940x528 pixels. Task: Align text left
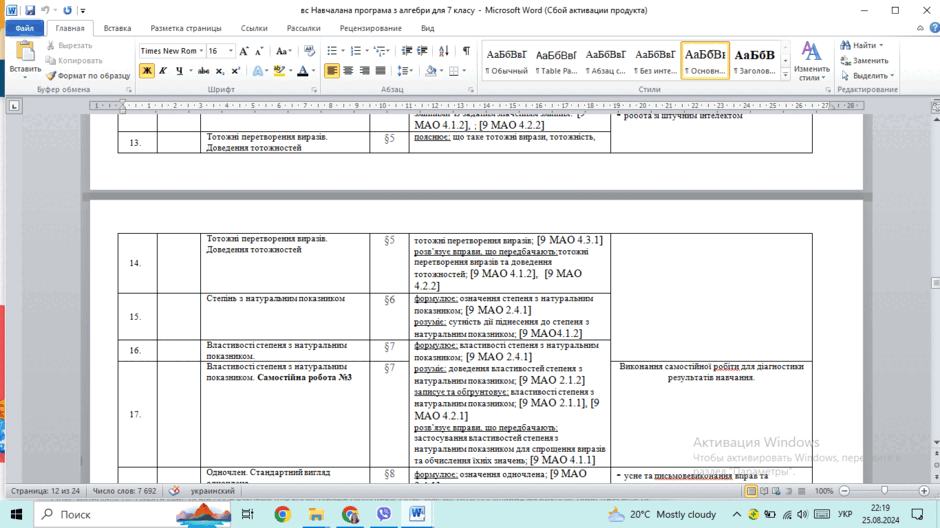coord(332,71)
